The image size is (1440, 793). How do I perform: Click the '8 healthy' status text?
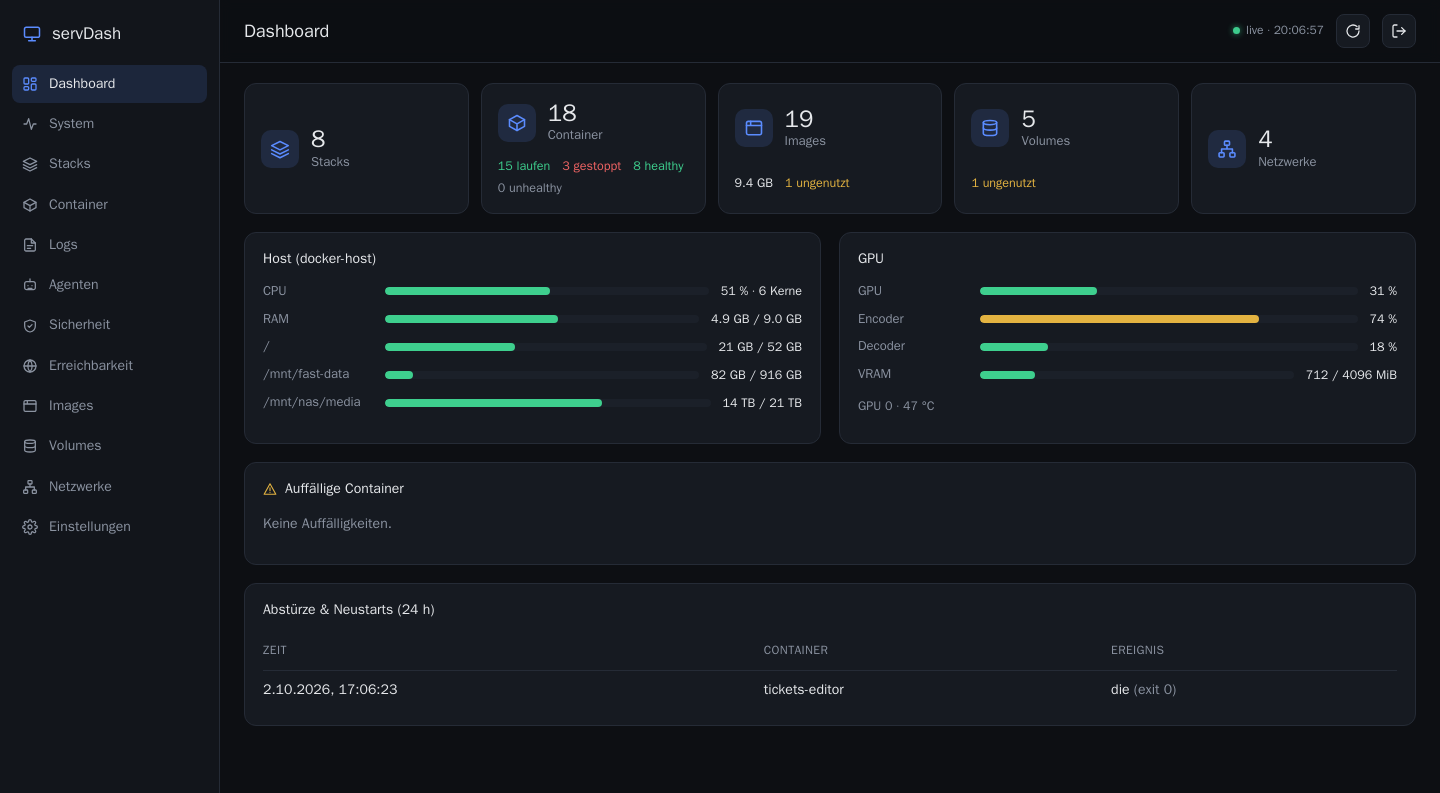pos(658,166)
